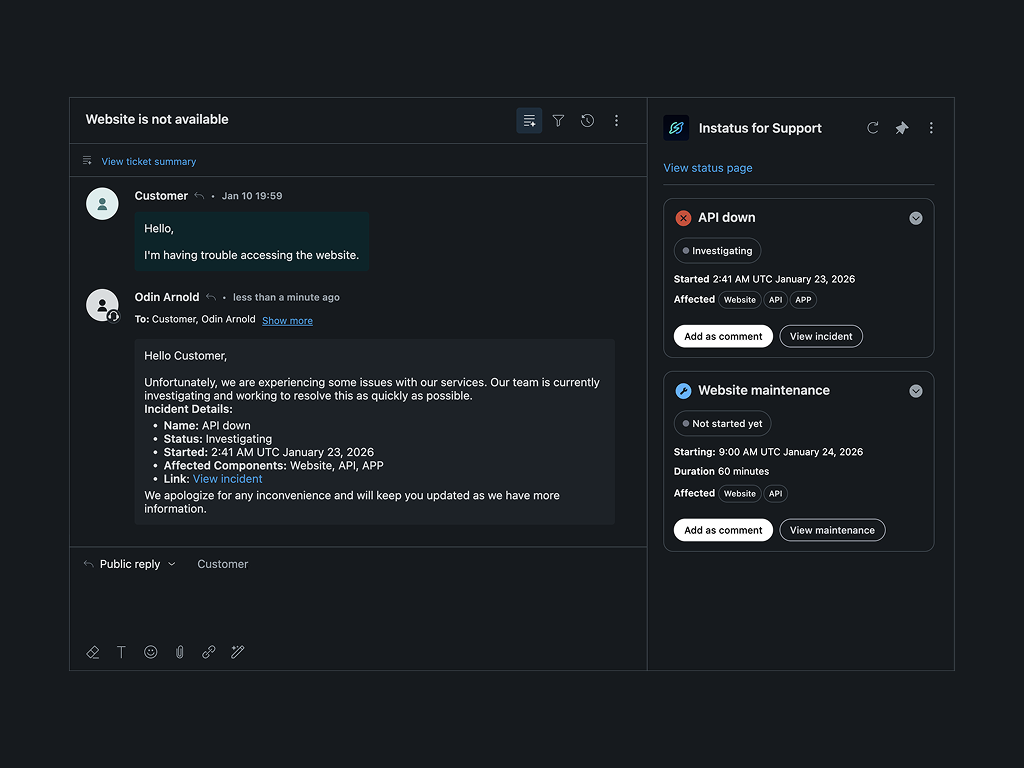Attach a file to the reply
This screenshot has height=768, width=1024.
point(179,652)
